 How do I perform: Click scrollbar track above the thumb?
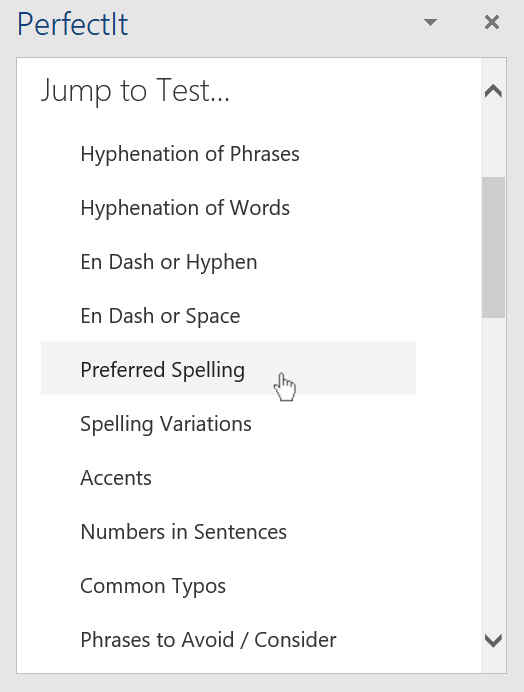pos(493,140)
